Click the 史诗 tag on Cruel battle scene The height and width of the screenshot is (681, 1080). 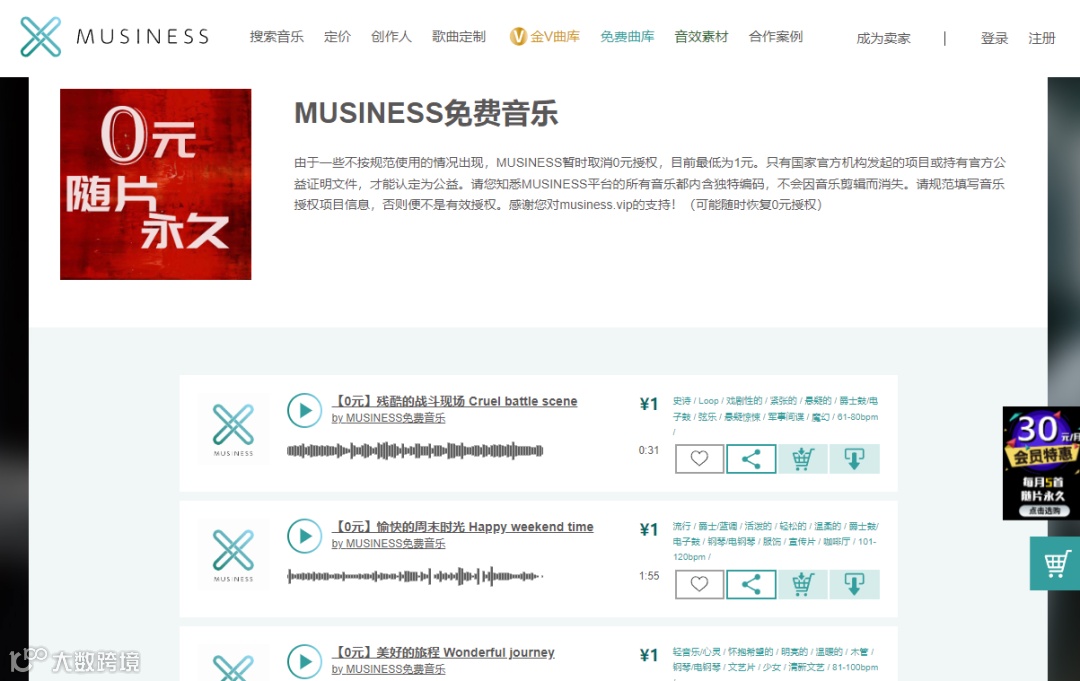pos(681,401)
